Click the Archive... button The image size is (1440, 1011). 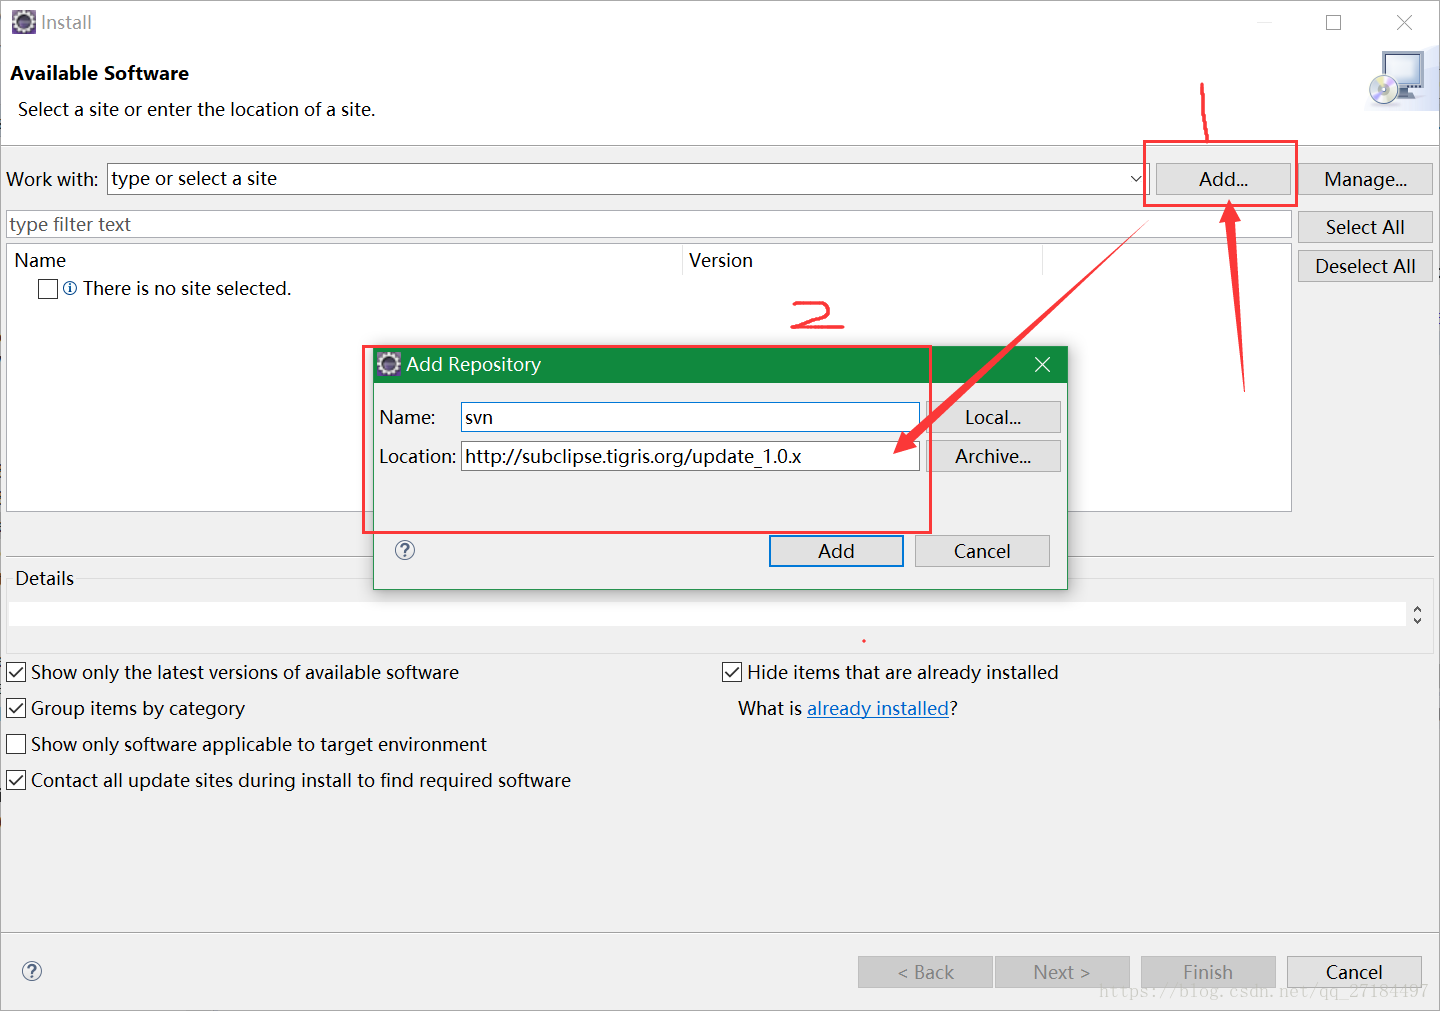click(x=994, y=456)
